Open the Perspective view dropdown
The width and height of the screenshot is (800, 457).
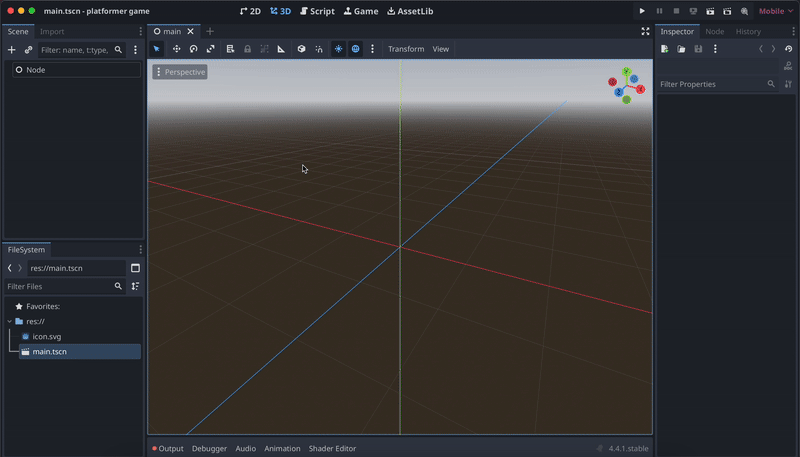pos(180,72)
